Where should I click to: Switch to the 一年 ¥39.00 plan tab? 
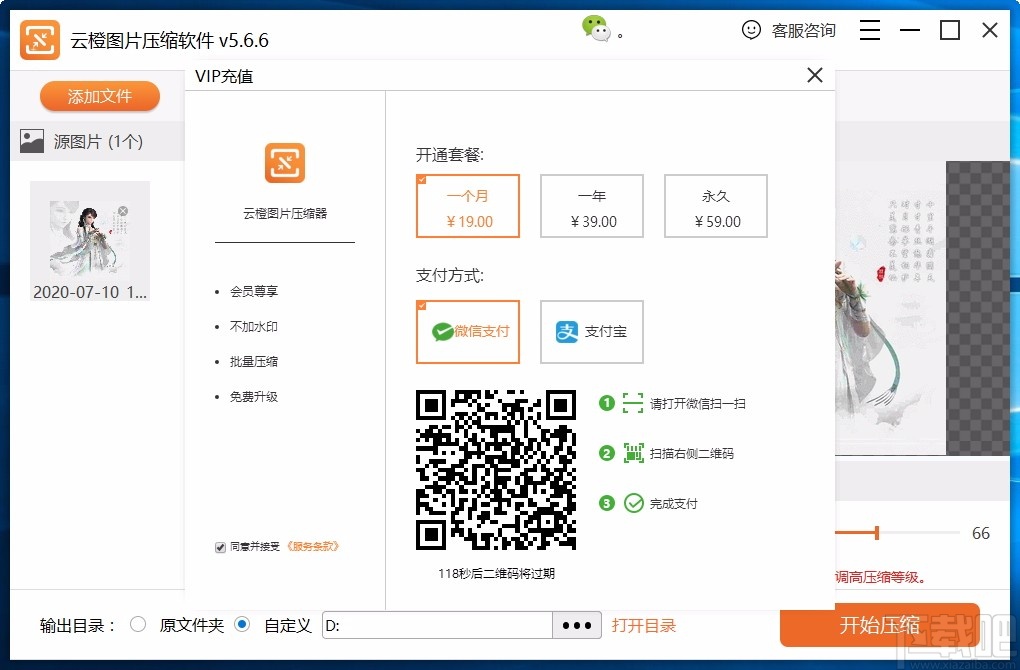(x=591, y=206)
